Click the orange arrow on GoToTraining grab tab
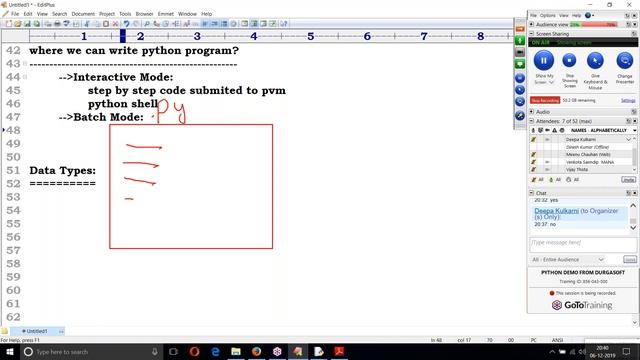The width and height of the screenshot is (640, 360). (x=520, y=29)
